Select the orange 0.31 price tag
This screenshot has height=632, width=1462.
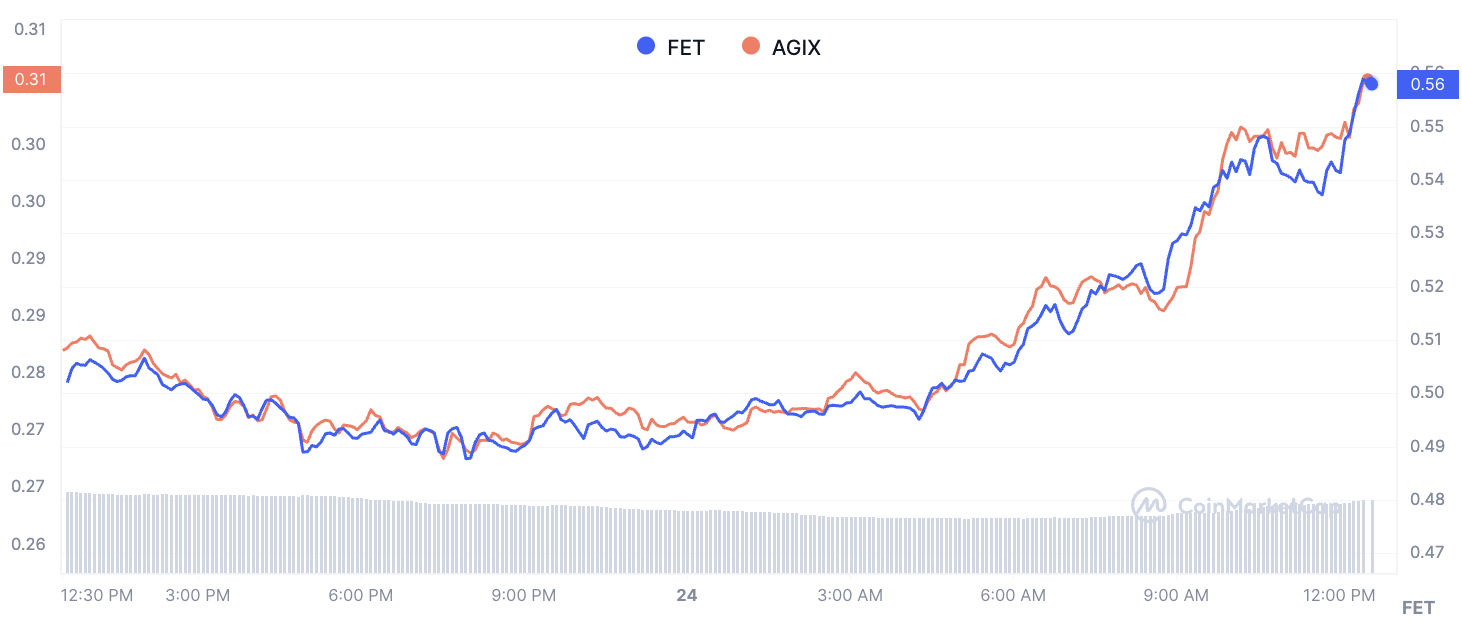click(31, 80)
